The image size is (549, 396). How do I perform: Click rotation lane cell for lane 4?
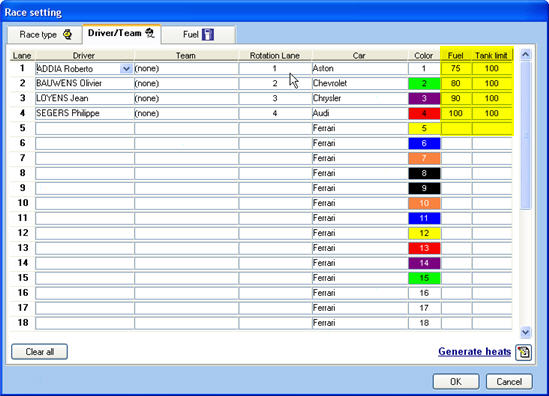(x=275, y=113)
